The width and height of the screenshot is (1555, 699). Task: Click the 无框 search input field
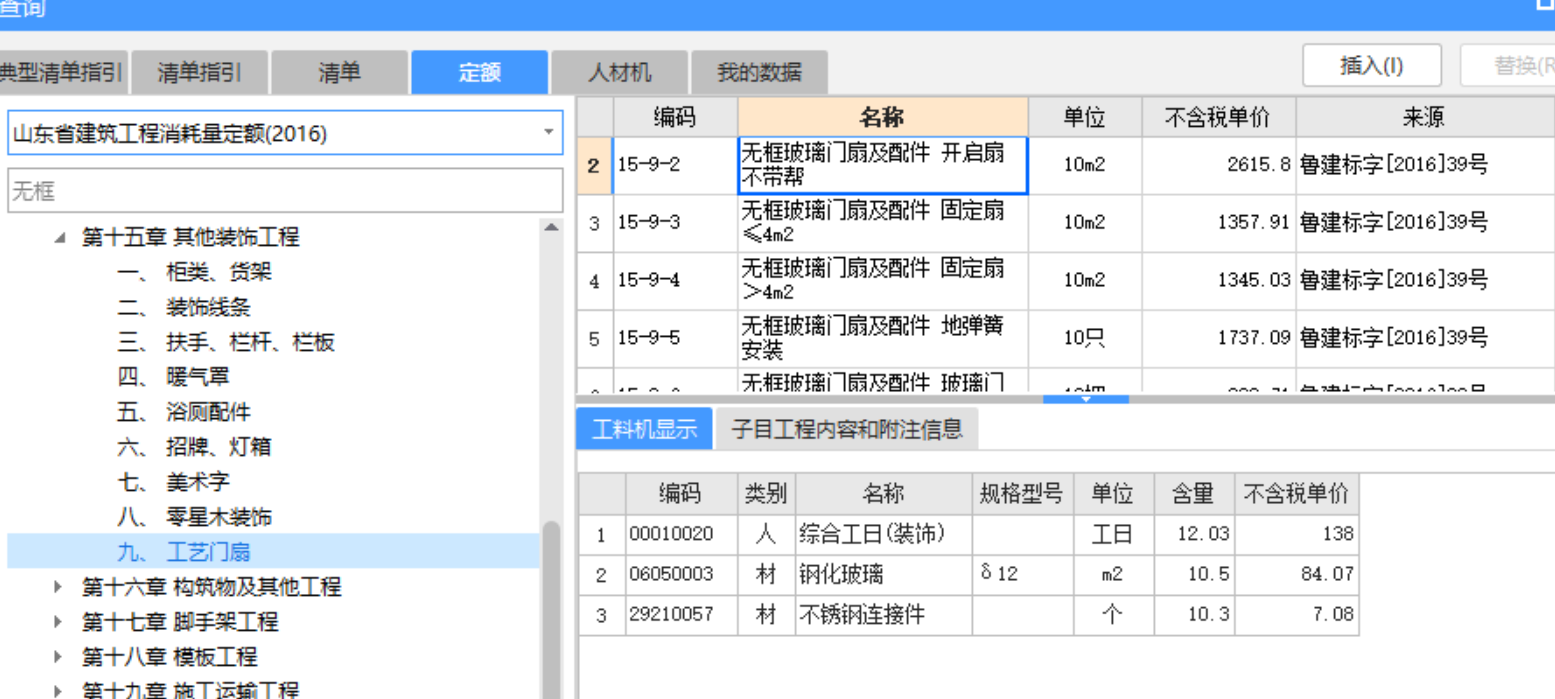[285, 190]
